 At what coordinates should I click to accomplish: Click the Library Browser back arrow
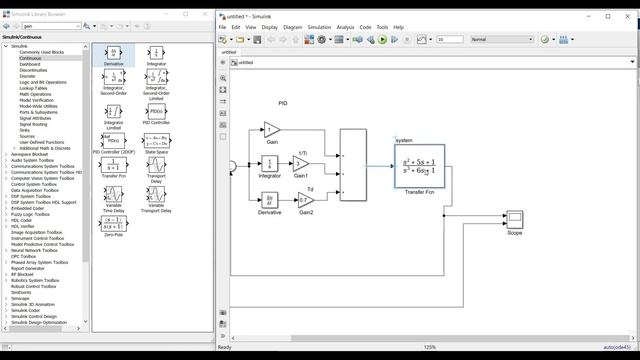[x=6, y=26]
